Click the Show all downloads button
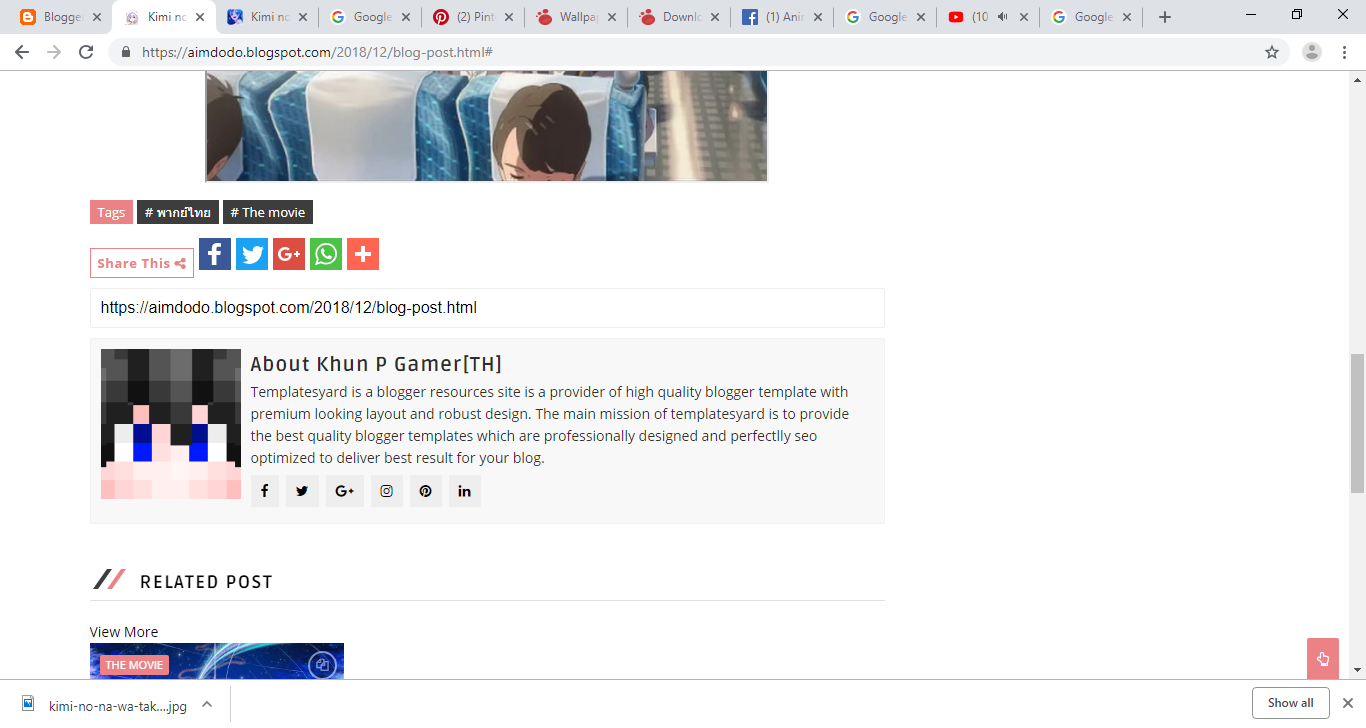The image size is (1366, 728). [x=1290, y=703]
